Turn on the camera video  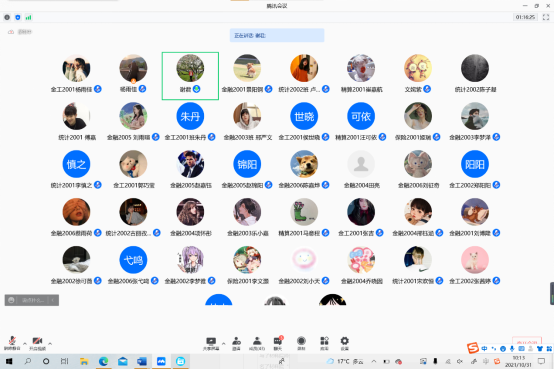37,343
